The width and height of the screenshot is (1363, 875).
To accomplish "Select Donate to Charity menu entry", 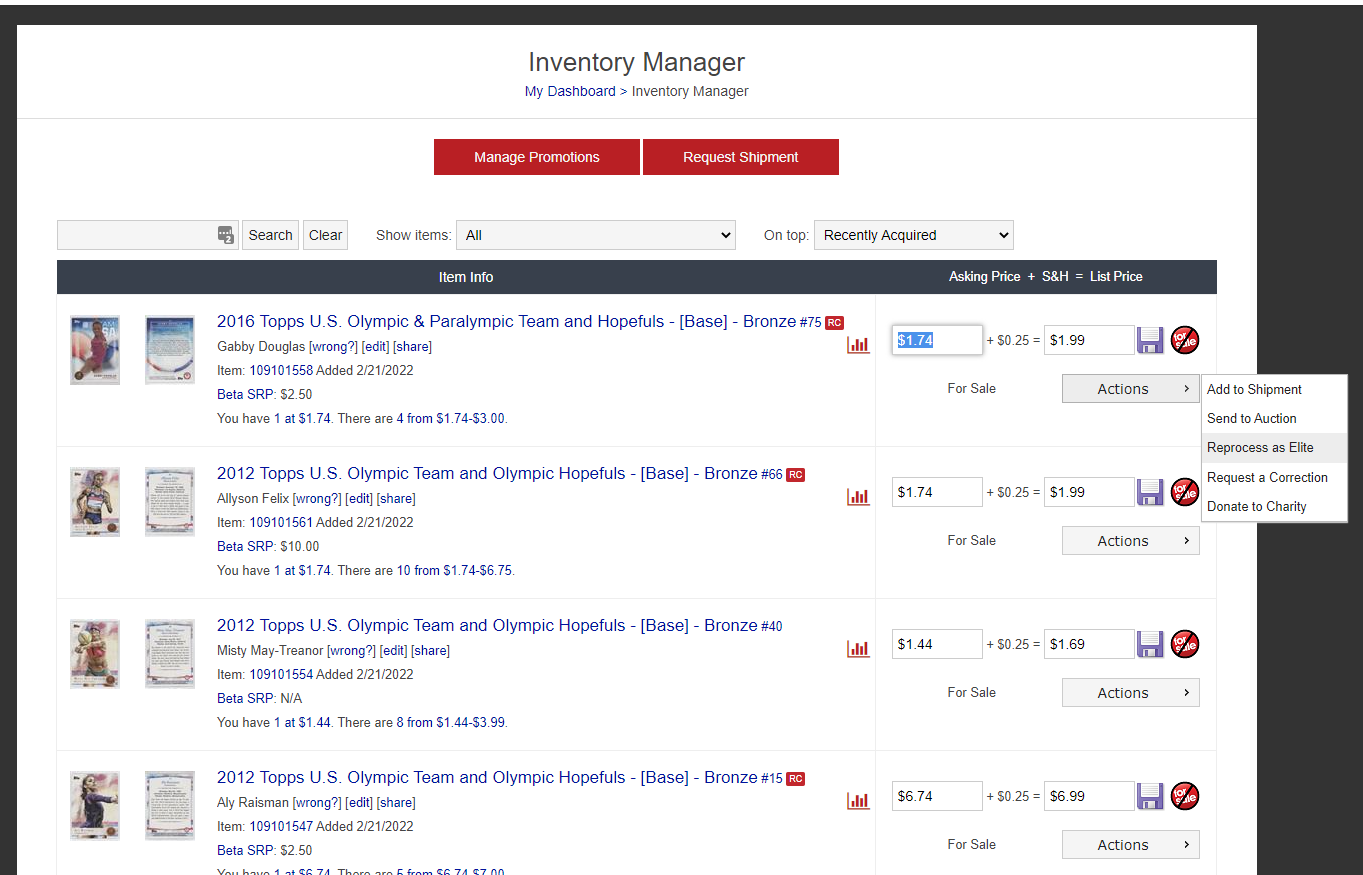I will point(1256,507).
